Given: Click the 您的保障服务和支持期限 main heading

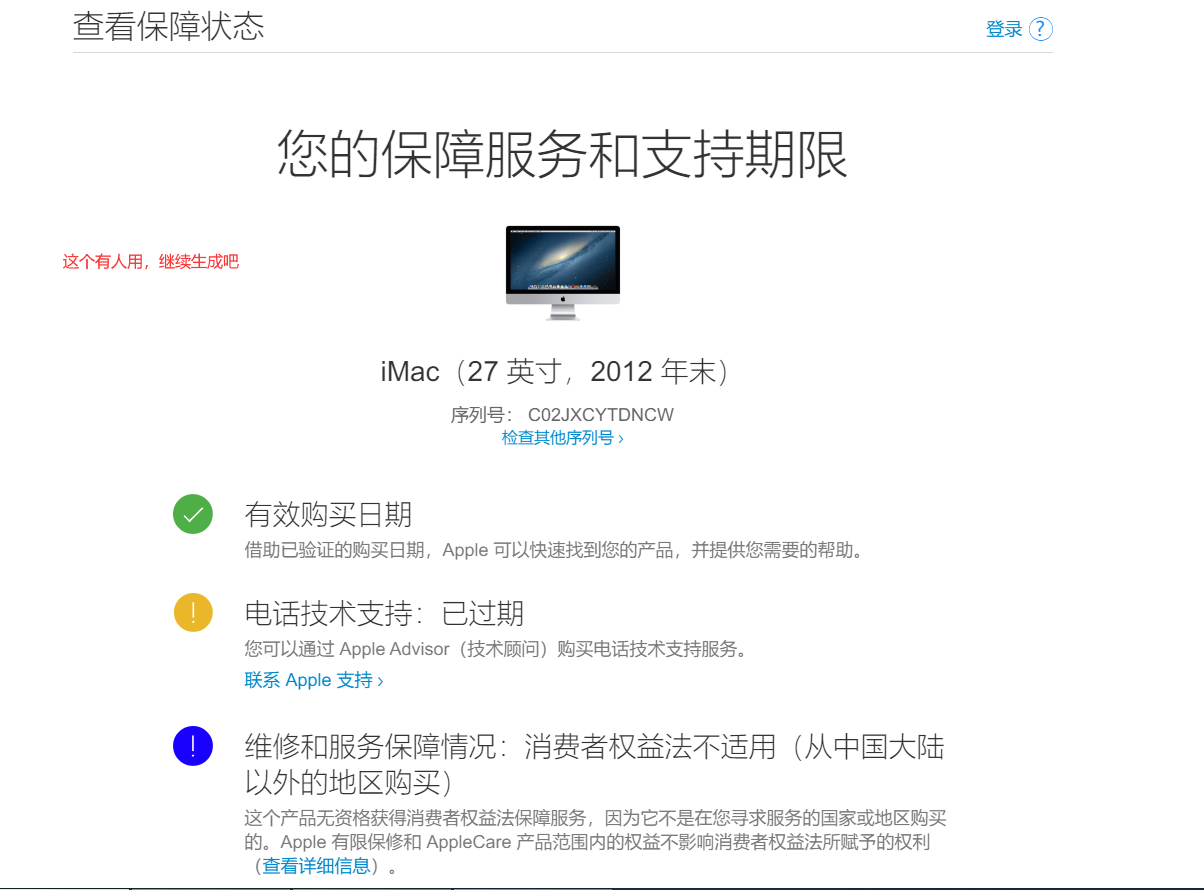Looking at the screenshot, I should (562, 154).
